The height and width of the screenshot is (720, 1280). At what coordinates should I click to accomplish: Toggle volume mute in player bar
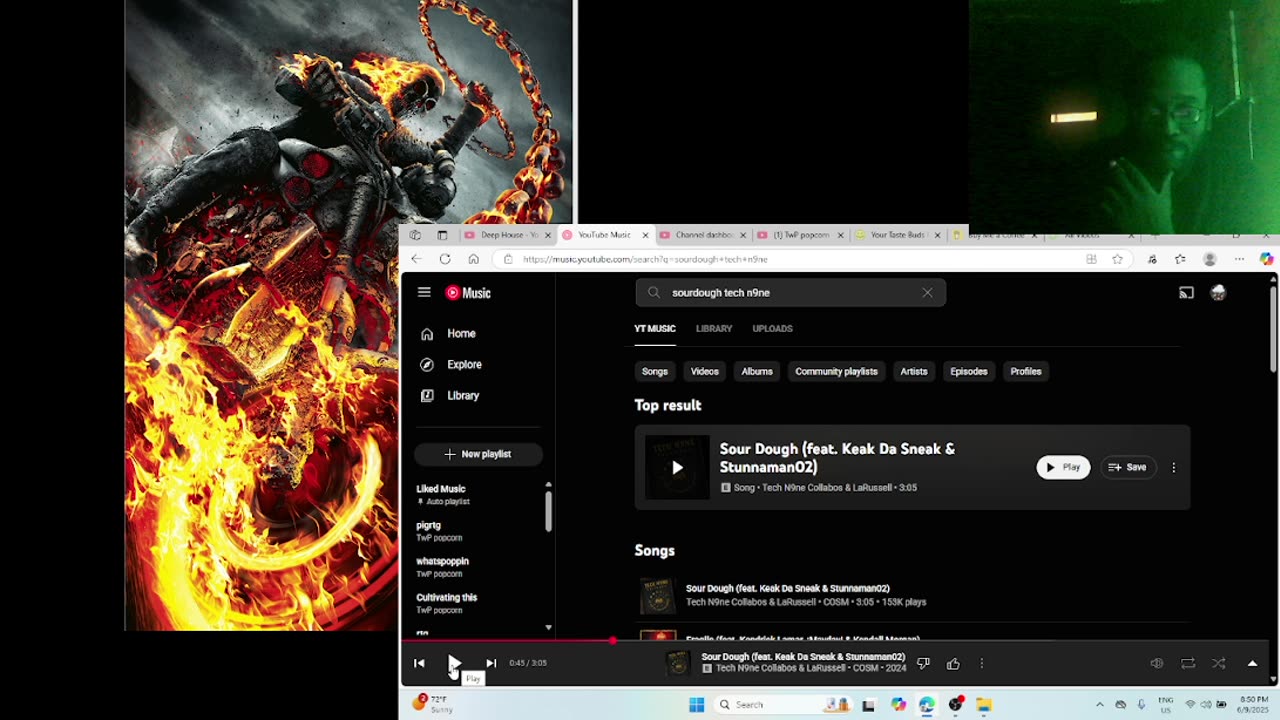1157,663
